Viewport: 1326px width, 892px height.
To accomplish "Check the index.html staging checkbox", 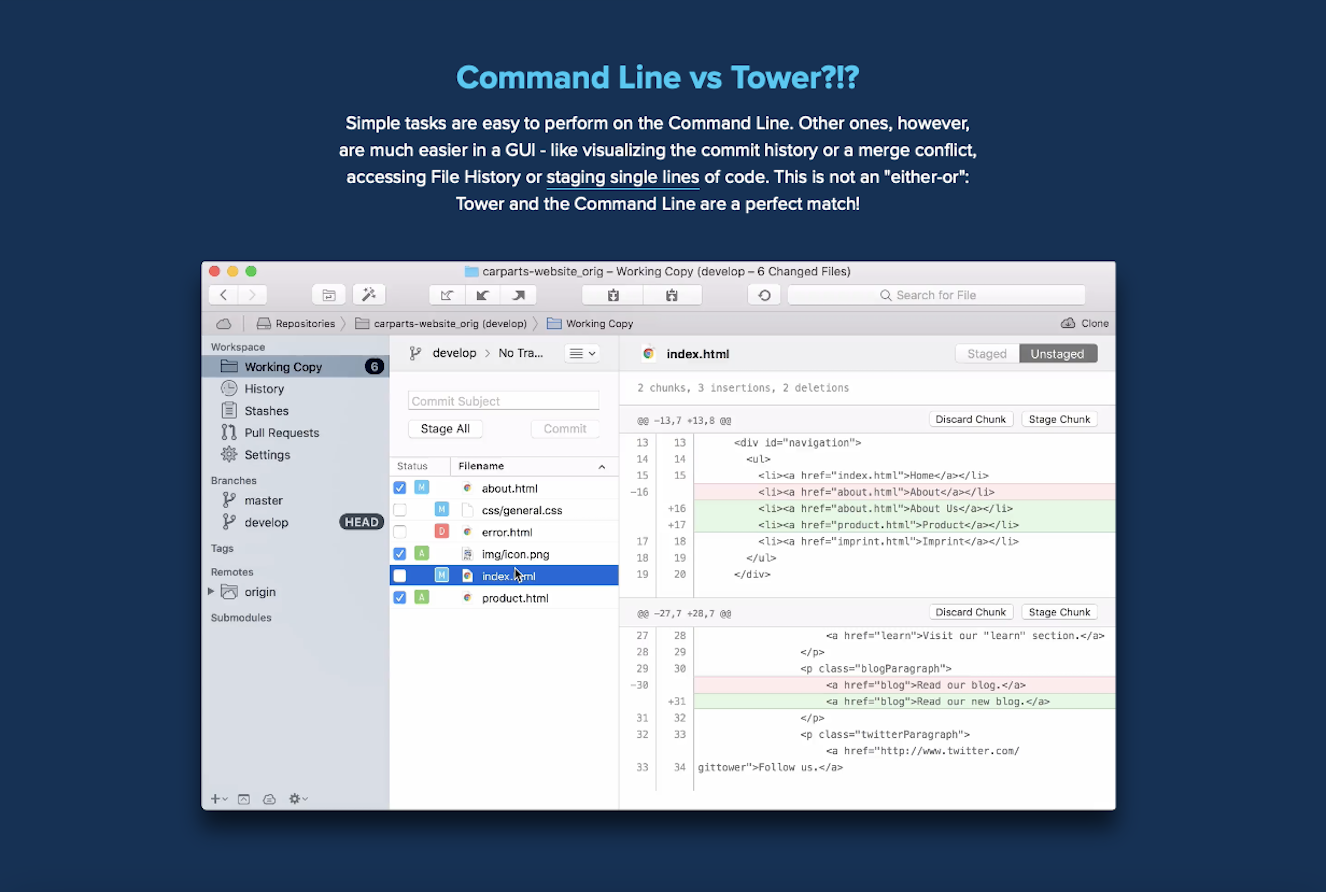I will 400,576.
